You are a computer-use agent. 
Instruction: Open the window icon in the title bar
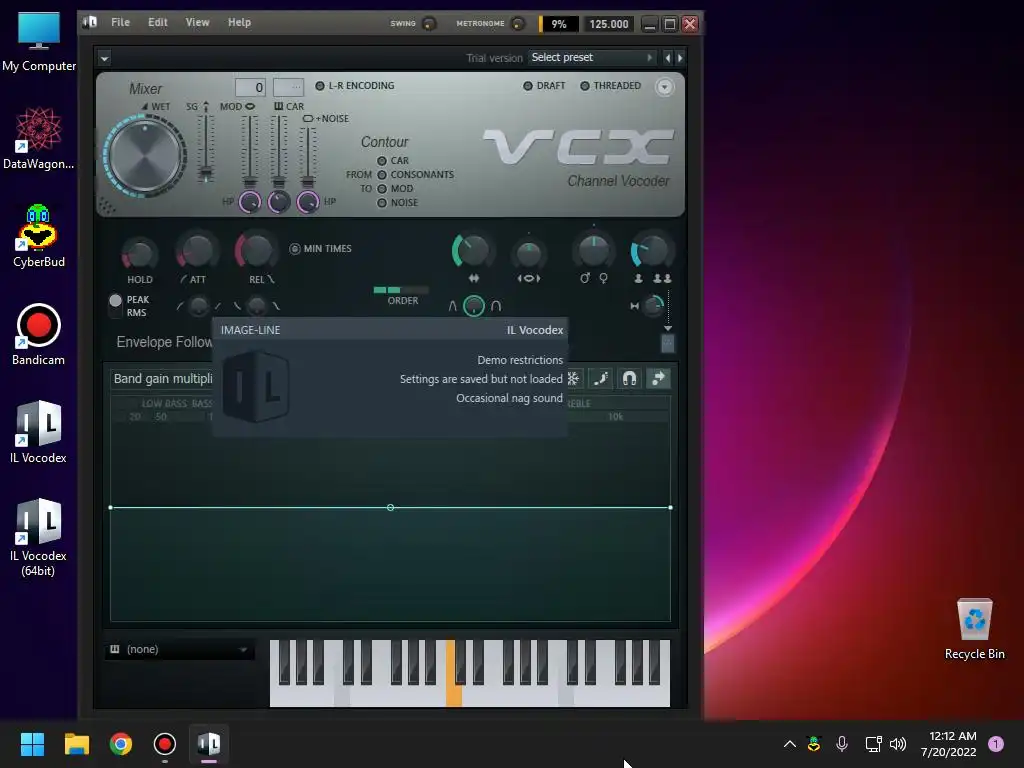90,22
